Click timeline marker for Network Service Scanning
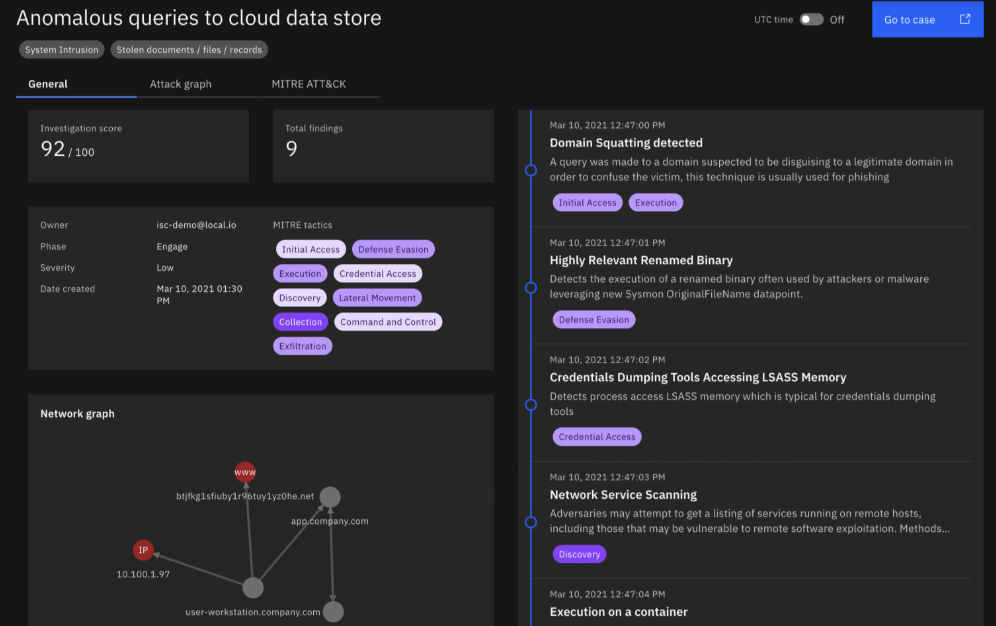Viewport: 996px width, 626px height. [x=531, y=521]
